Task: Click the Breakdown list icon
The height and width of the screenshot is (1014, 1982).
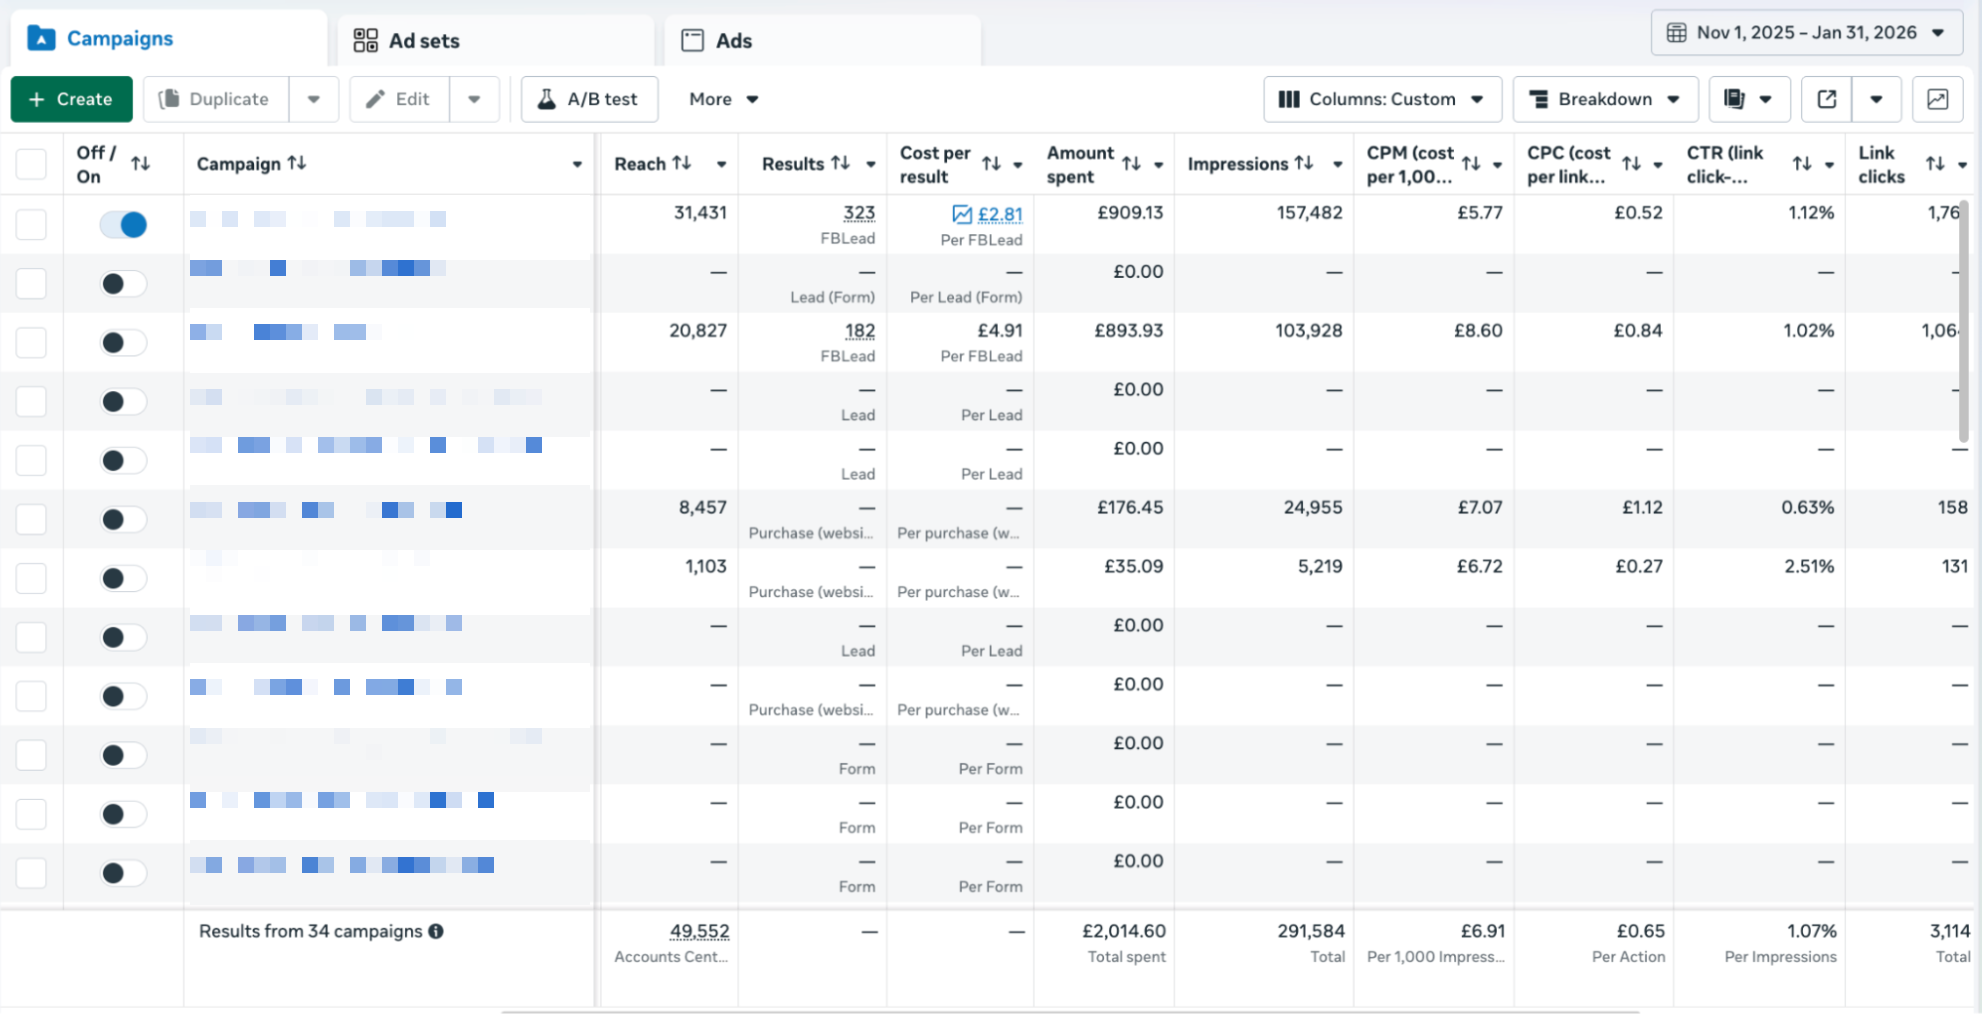Action: 1540,99
